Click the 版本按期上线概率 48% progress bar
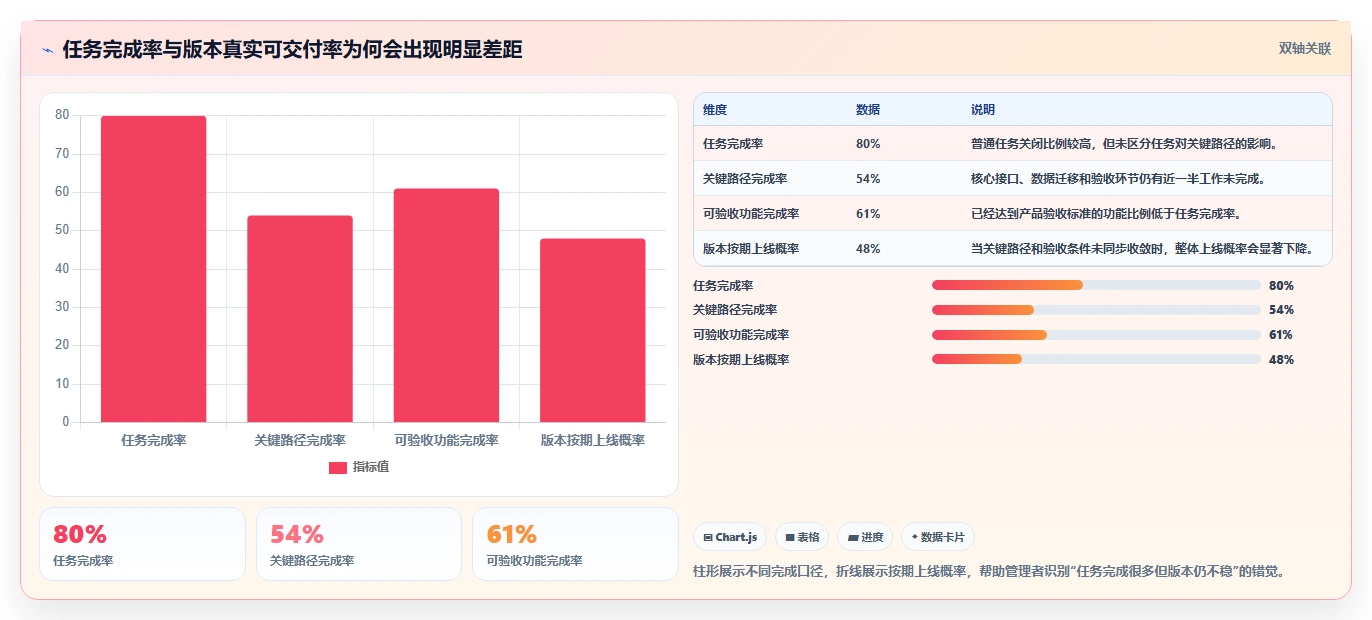Viewport: 1372px width, 620px height. click(x=1096, y=359)
